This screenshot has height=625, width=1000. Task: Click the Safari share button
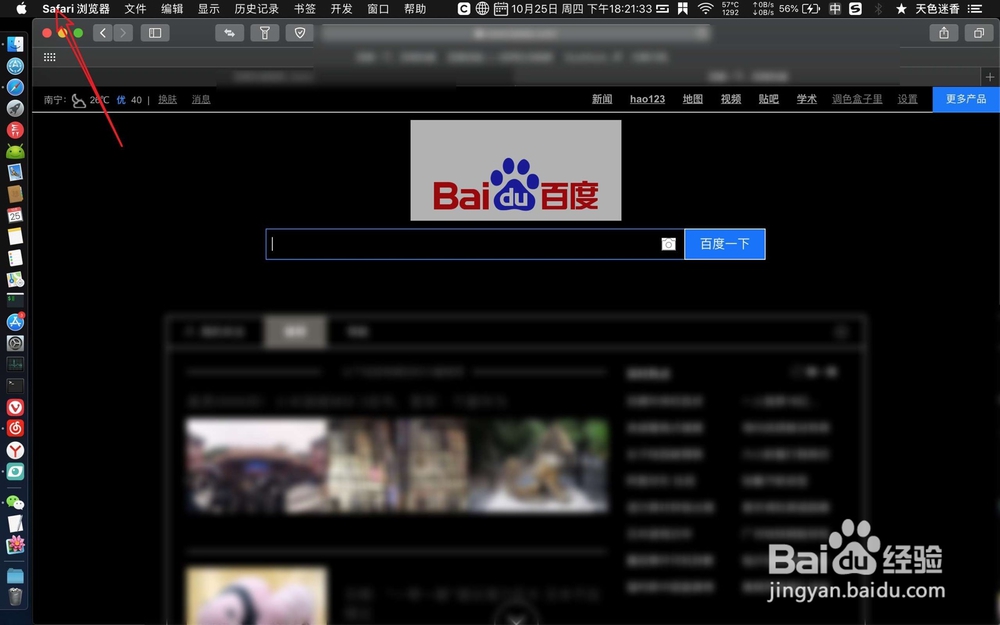tap(944, 33)
